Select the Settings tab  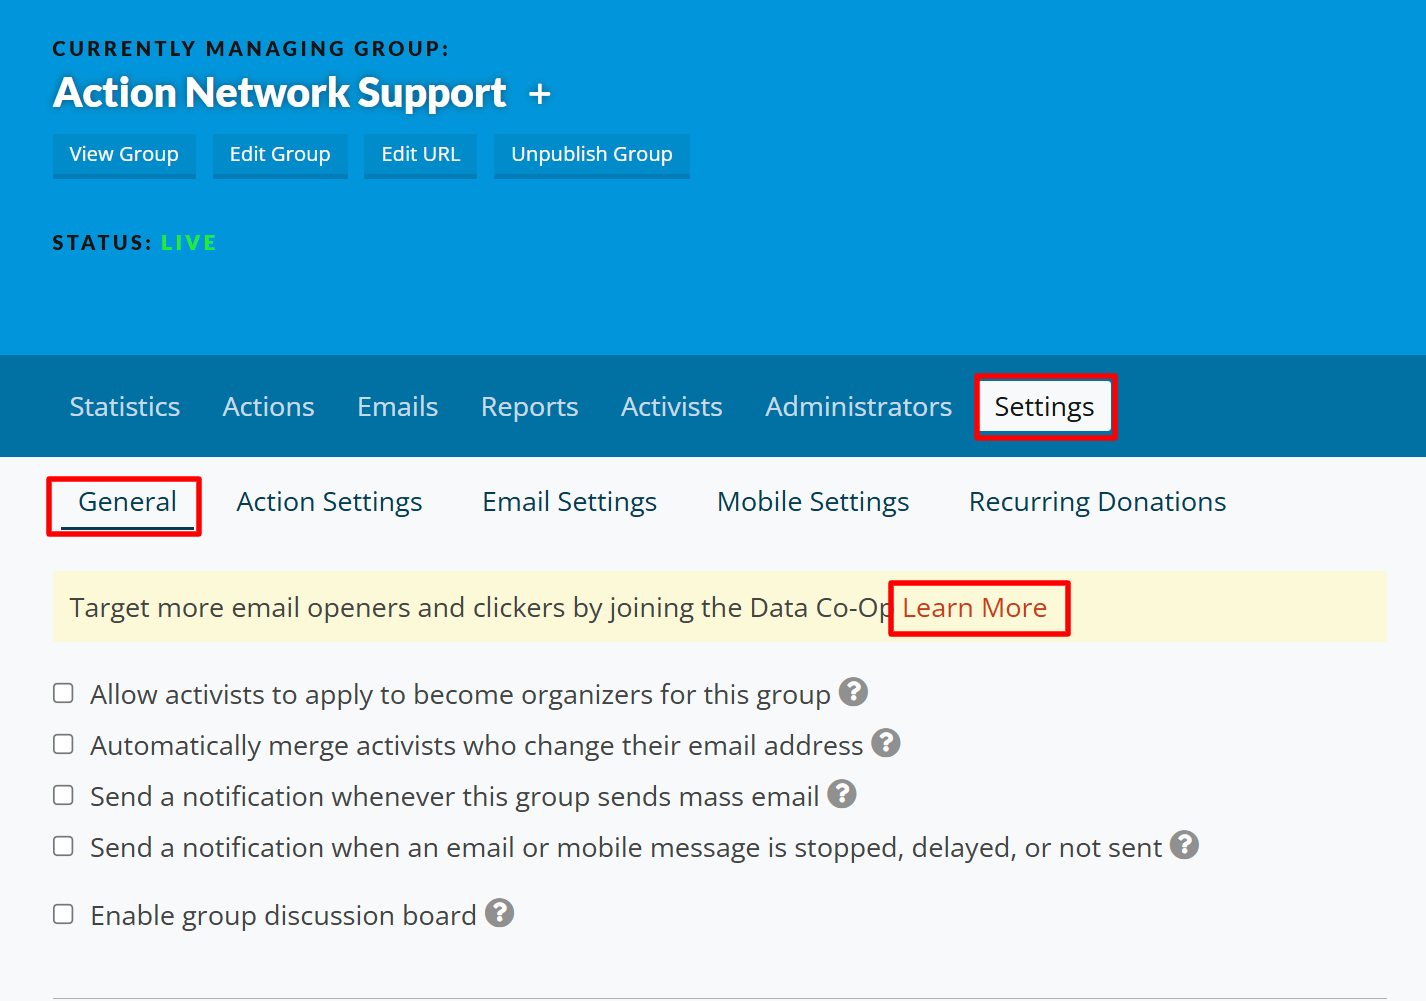(x=1045, y=407)
